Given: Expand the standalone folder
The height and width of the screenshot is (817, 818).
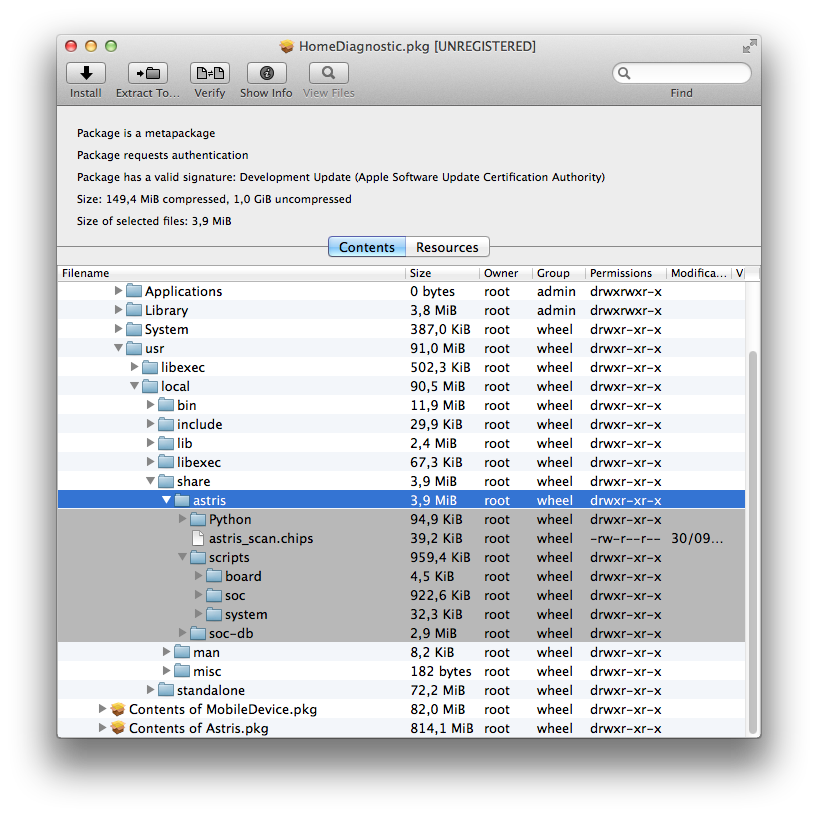Looking at the screenshot, I should [x=150, y=690].
